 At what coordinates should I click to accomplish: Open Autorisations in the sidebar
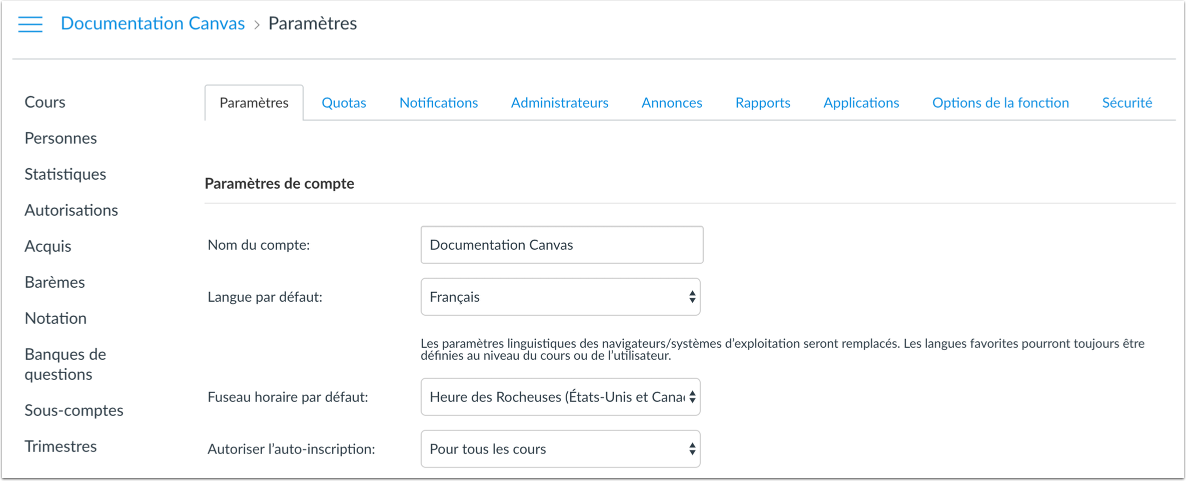(71, 210)
